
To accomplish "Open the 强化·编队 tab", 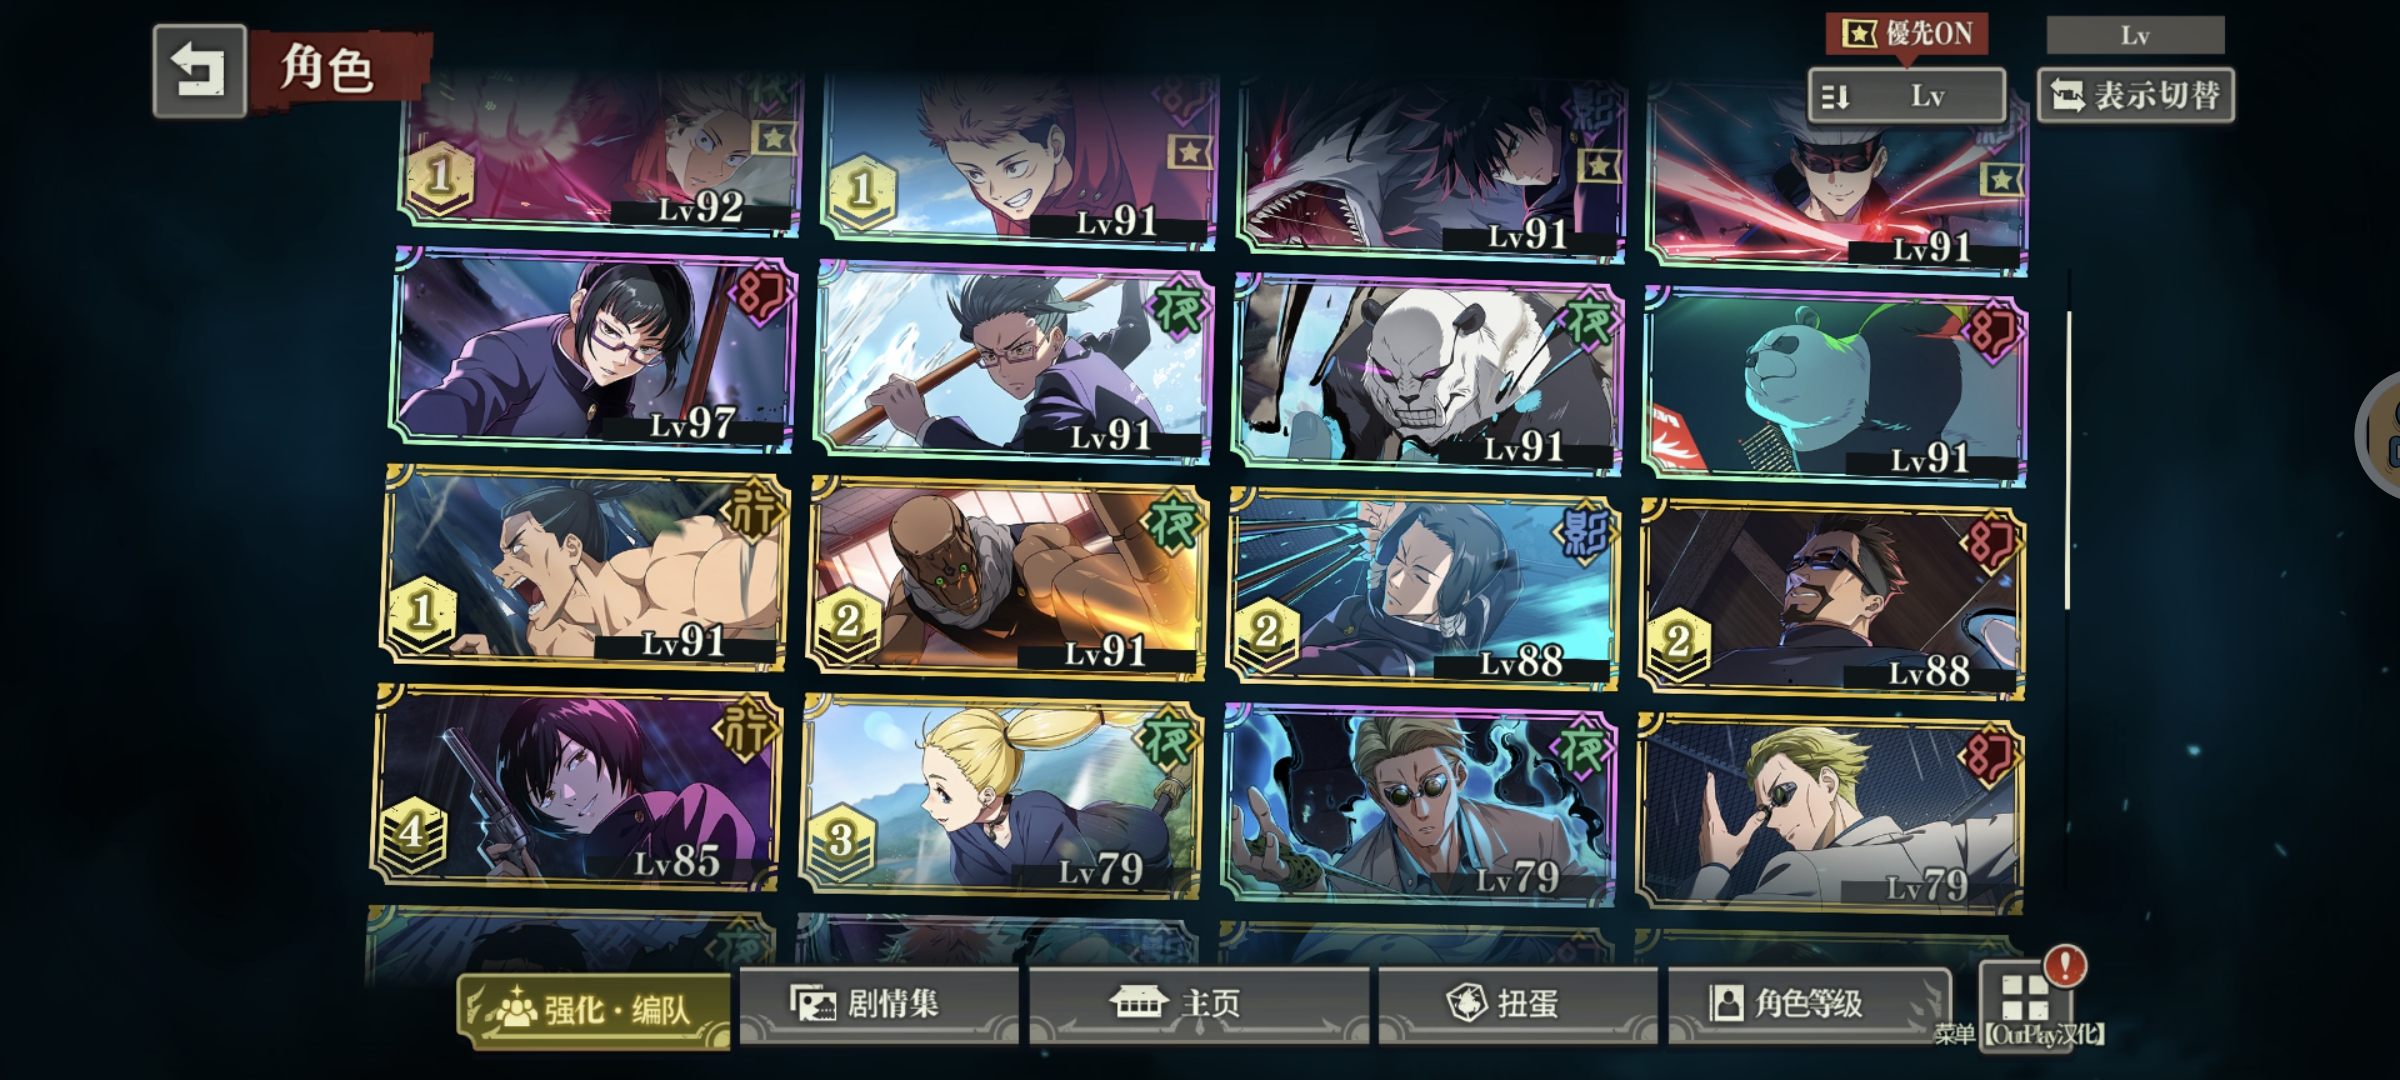I will tap(594, 1010).
